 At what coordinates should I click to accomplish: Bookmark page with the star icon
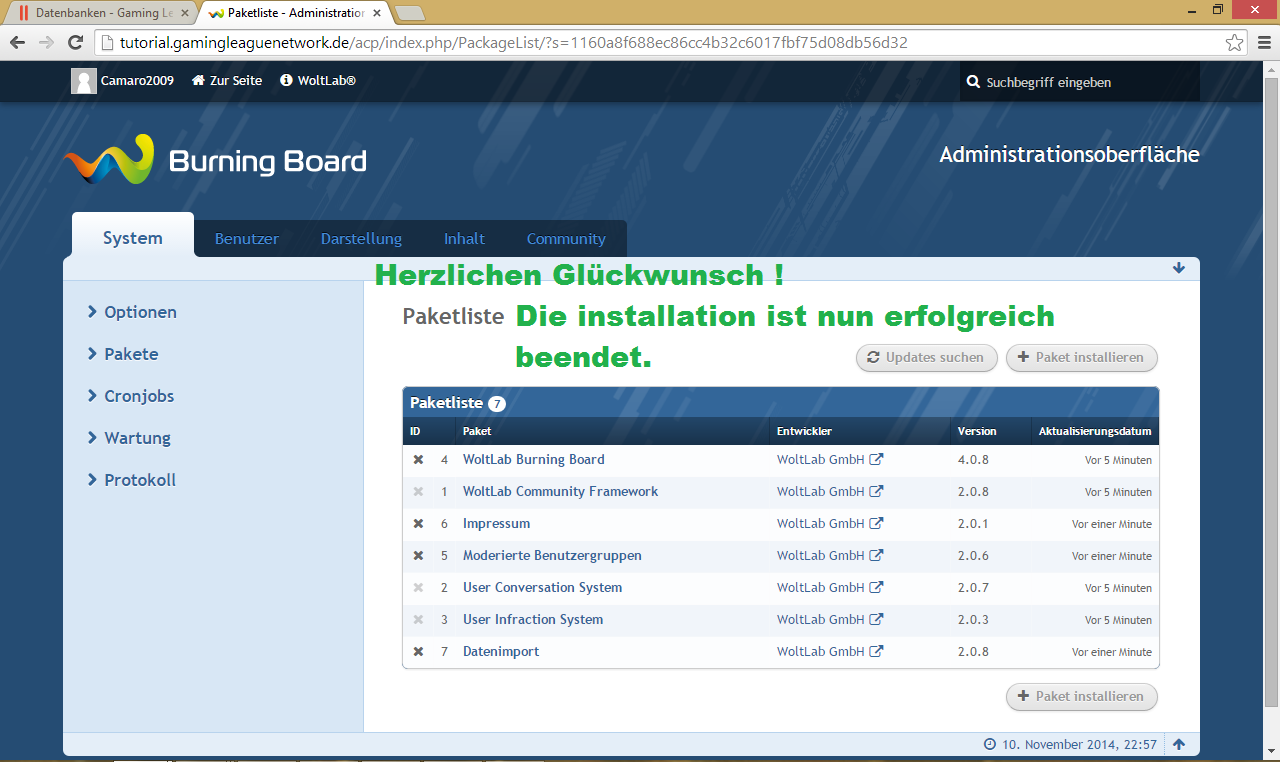pyautogui.click(x=1235, y=43)
